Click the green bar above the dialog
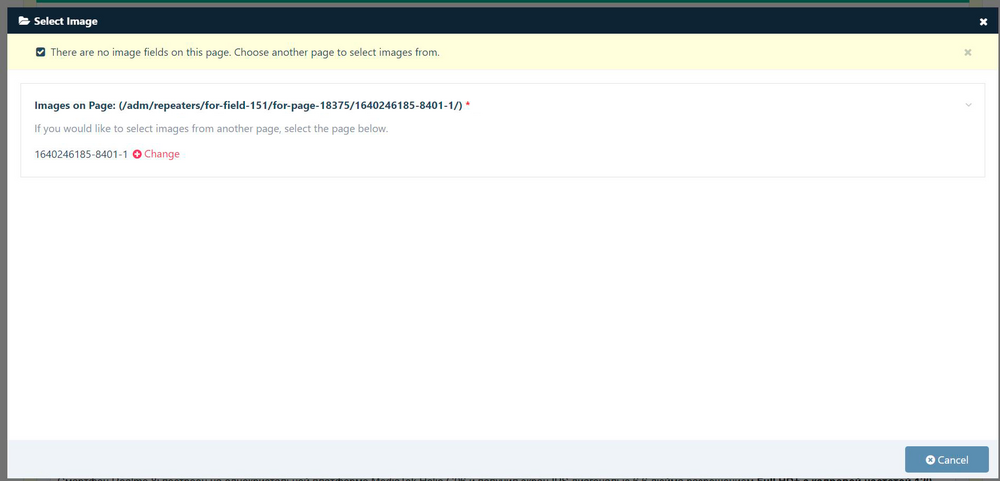Screen dimensions: 1000x481 [500, 3]
